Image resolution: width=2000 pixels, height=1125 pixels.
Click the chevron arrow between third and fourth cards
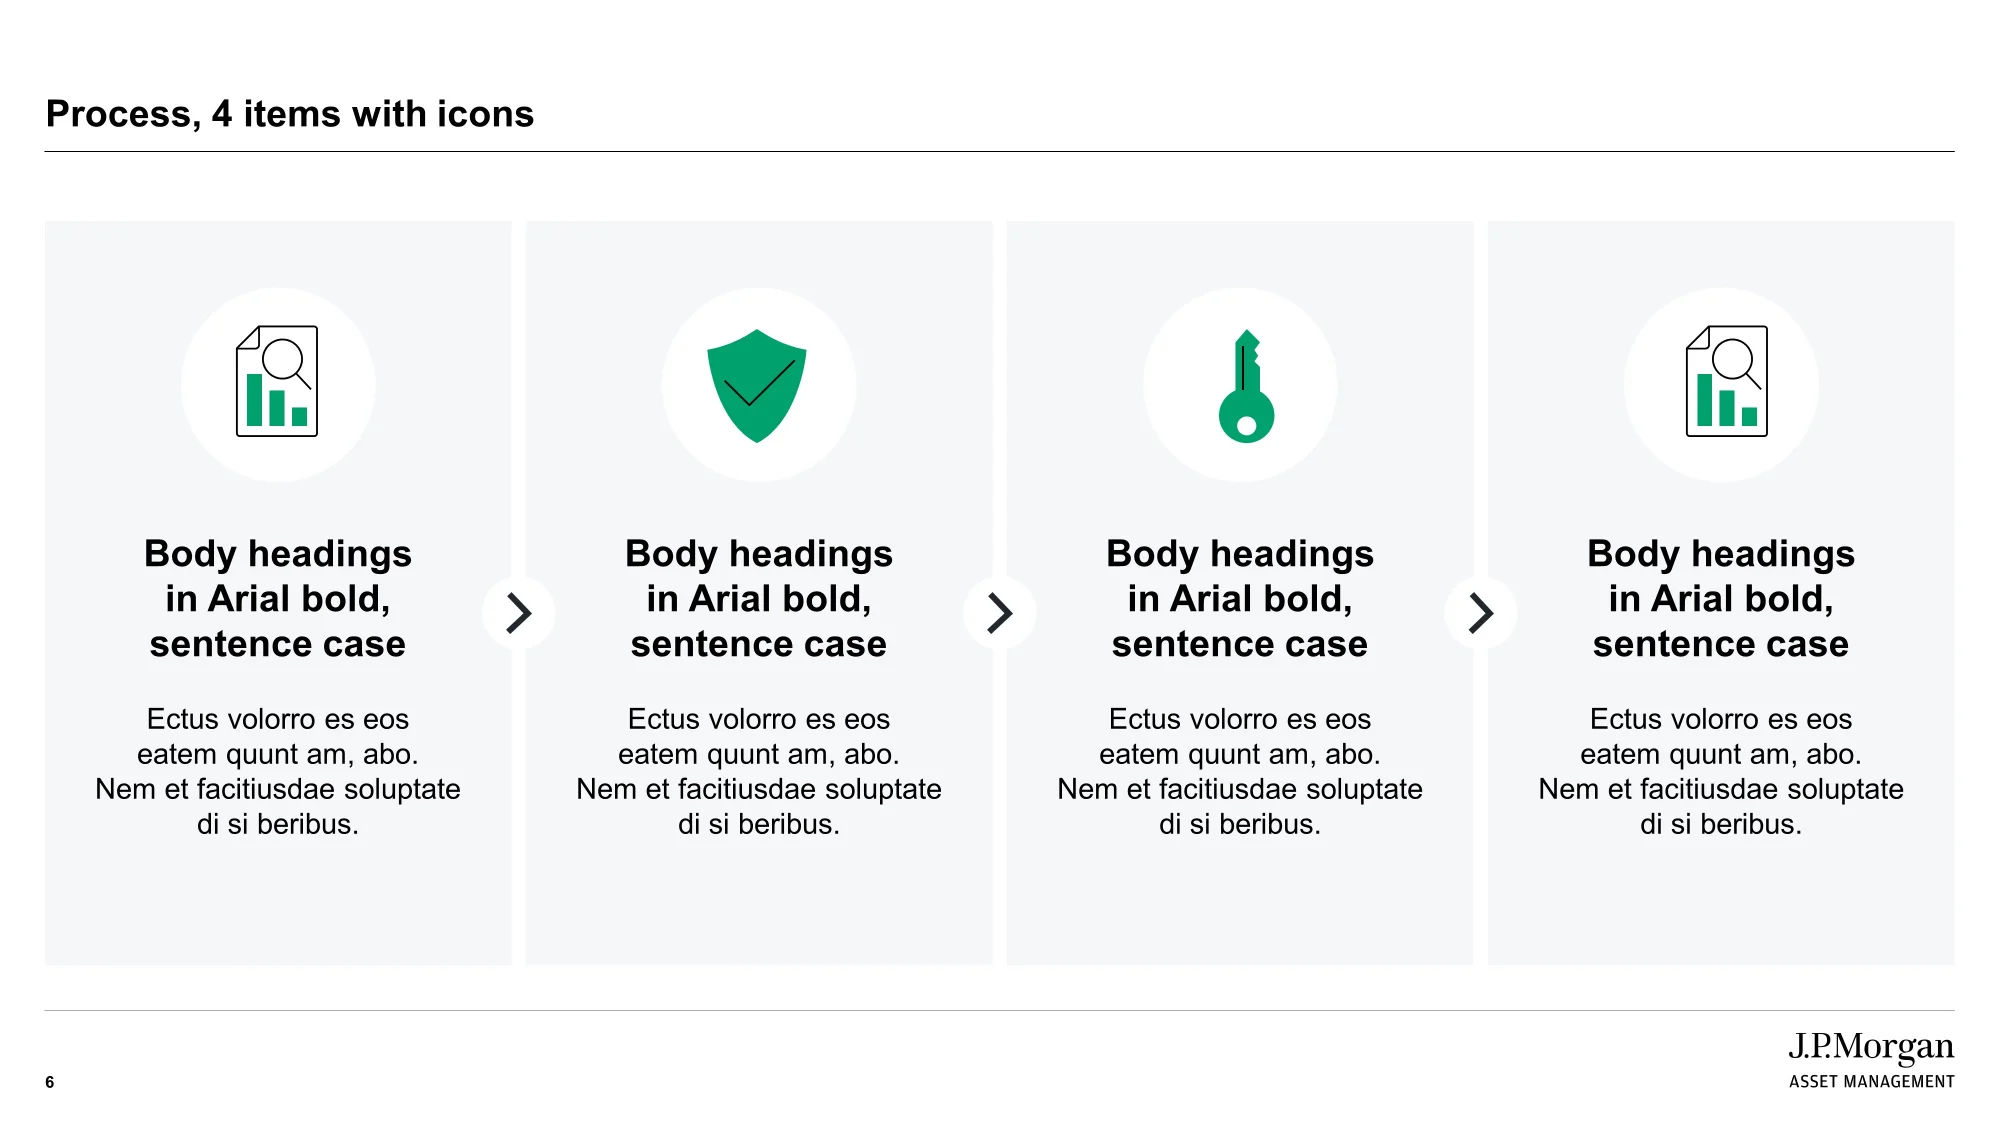click(x=1481, y=613)
